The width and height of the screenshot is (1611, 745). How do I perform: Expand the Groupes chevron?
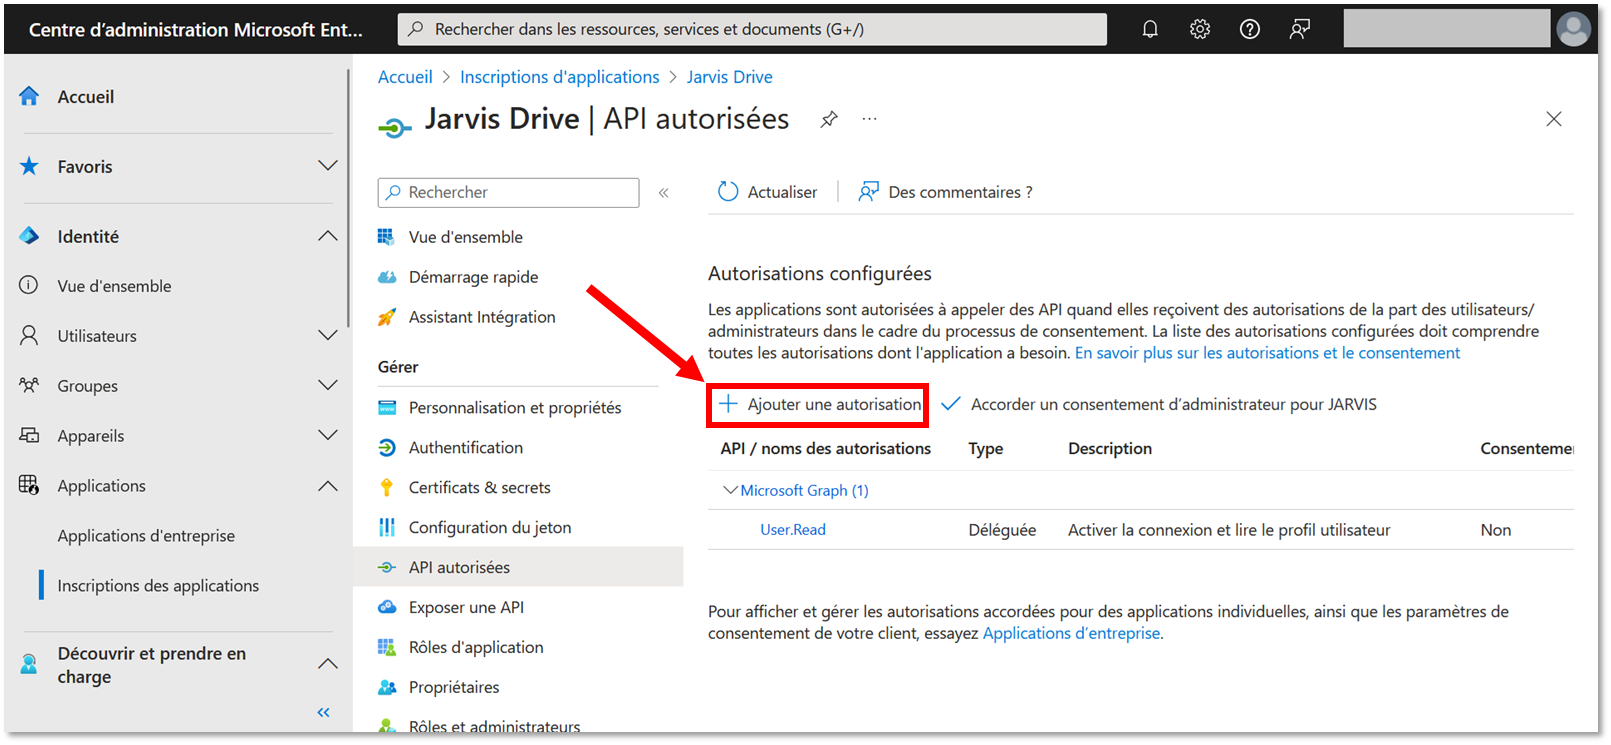(x=327, y=385)
